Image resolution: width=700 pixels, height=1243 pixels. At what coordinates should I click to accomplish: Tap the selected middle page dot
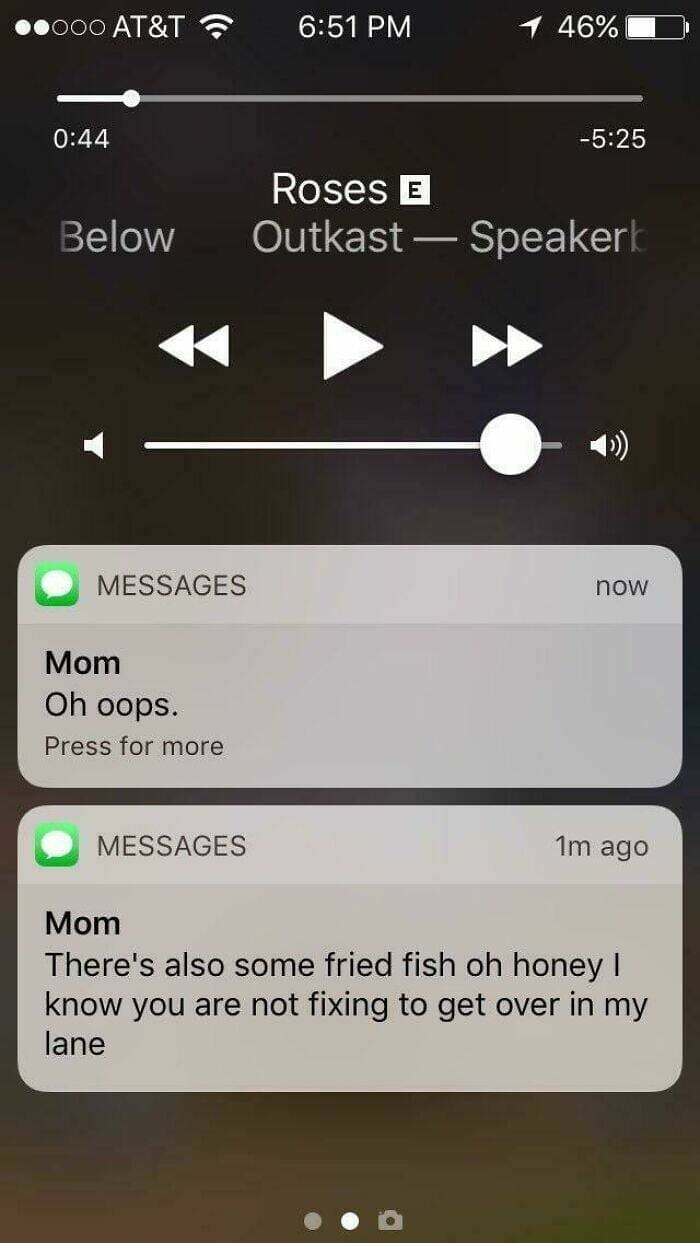pyautogui.click(x=350, y=1221)
